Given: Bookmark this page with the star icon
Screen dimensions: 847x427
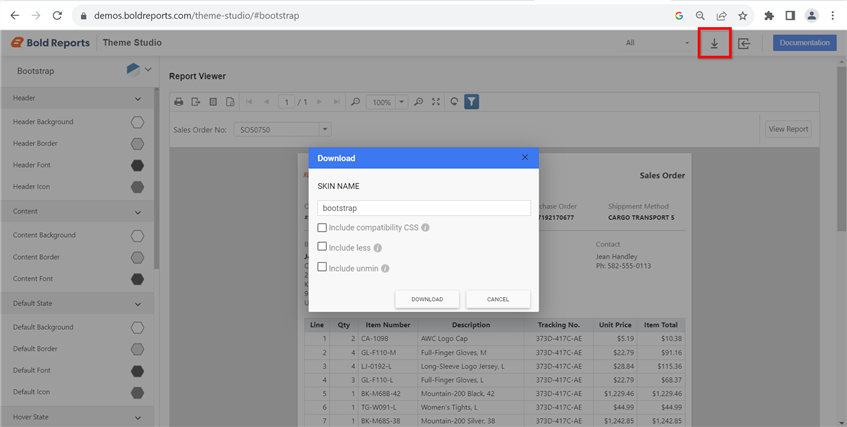Looking at the screenshot, I should (x=743, y=16).
